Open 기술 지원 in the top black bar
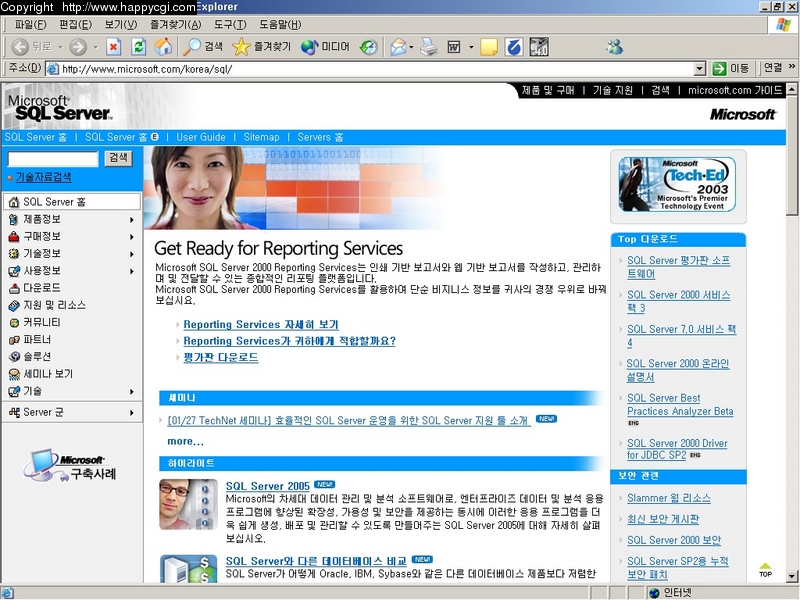The image size is (800, 600). pos(612,91)
